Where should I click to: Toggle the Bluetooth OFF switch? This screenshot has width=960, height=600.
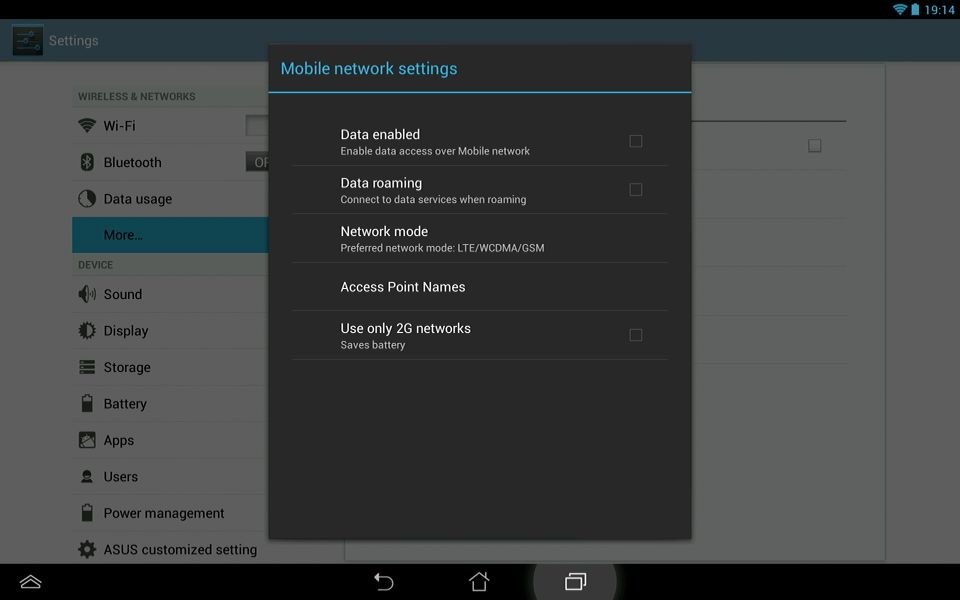tap(257, 162)
